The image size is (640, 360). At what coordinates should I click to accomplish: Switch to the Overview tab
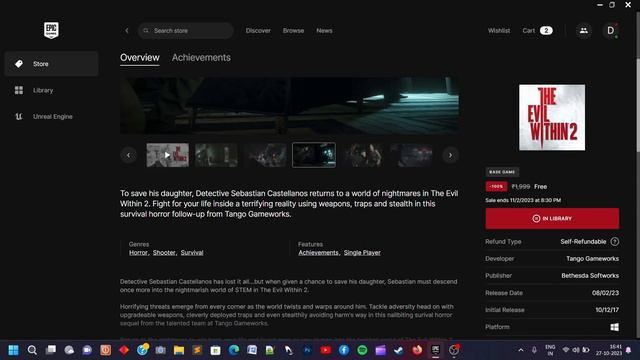pyautogui.click(x=140, y=58)
